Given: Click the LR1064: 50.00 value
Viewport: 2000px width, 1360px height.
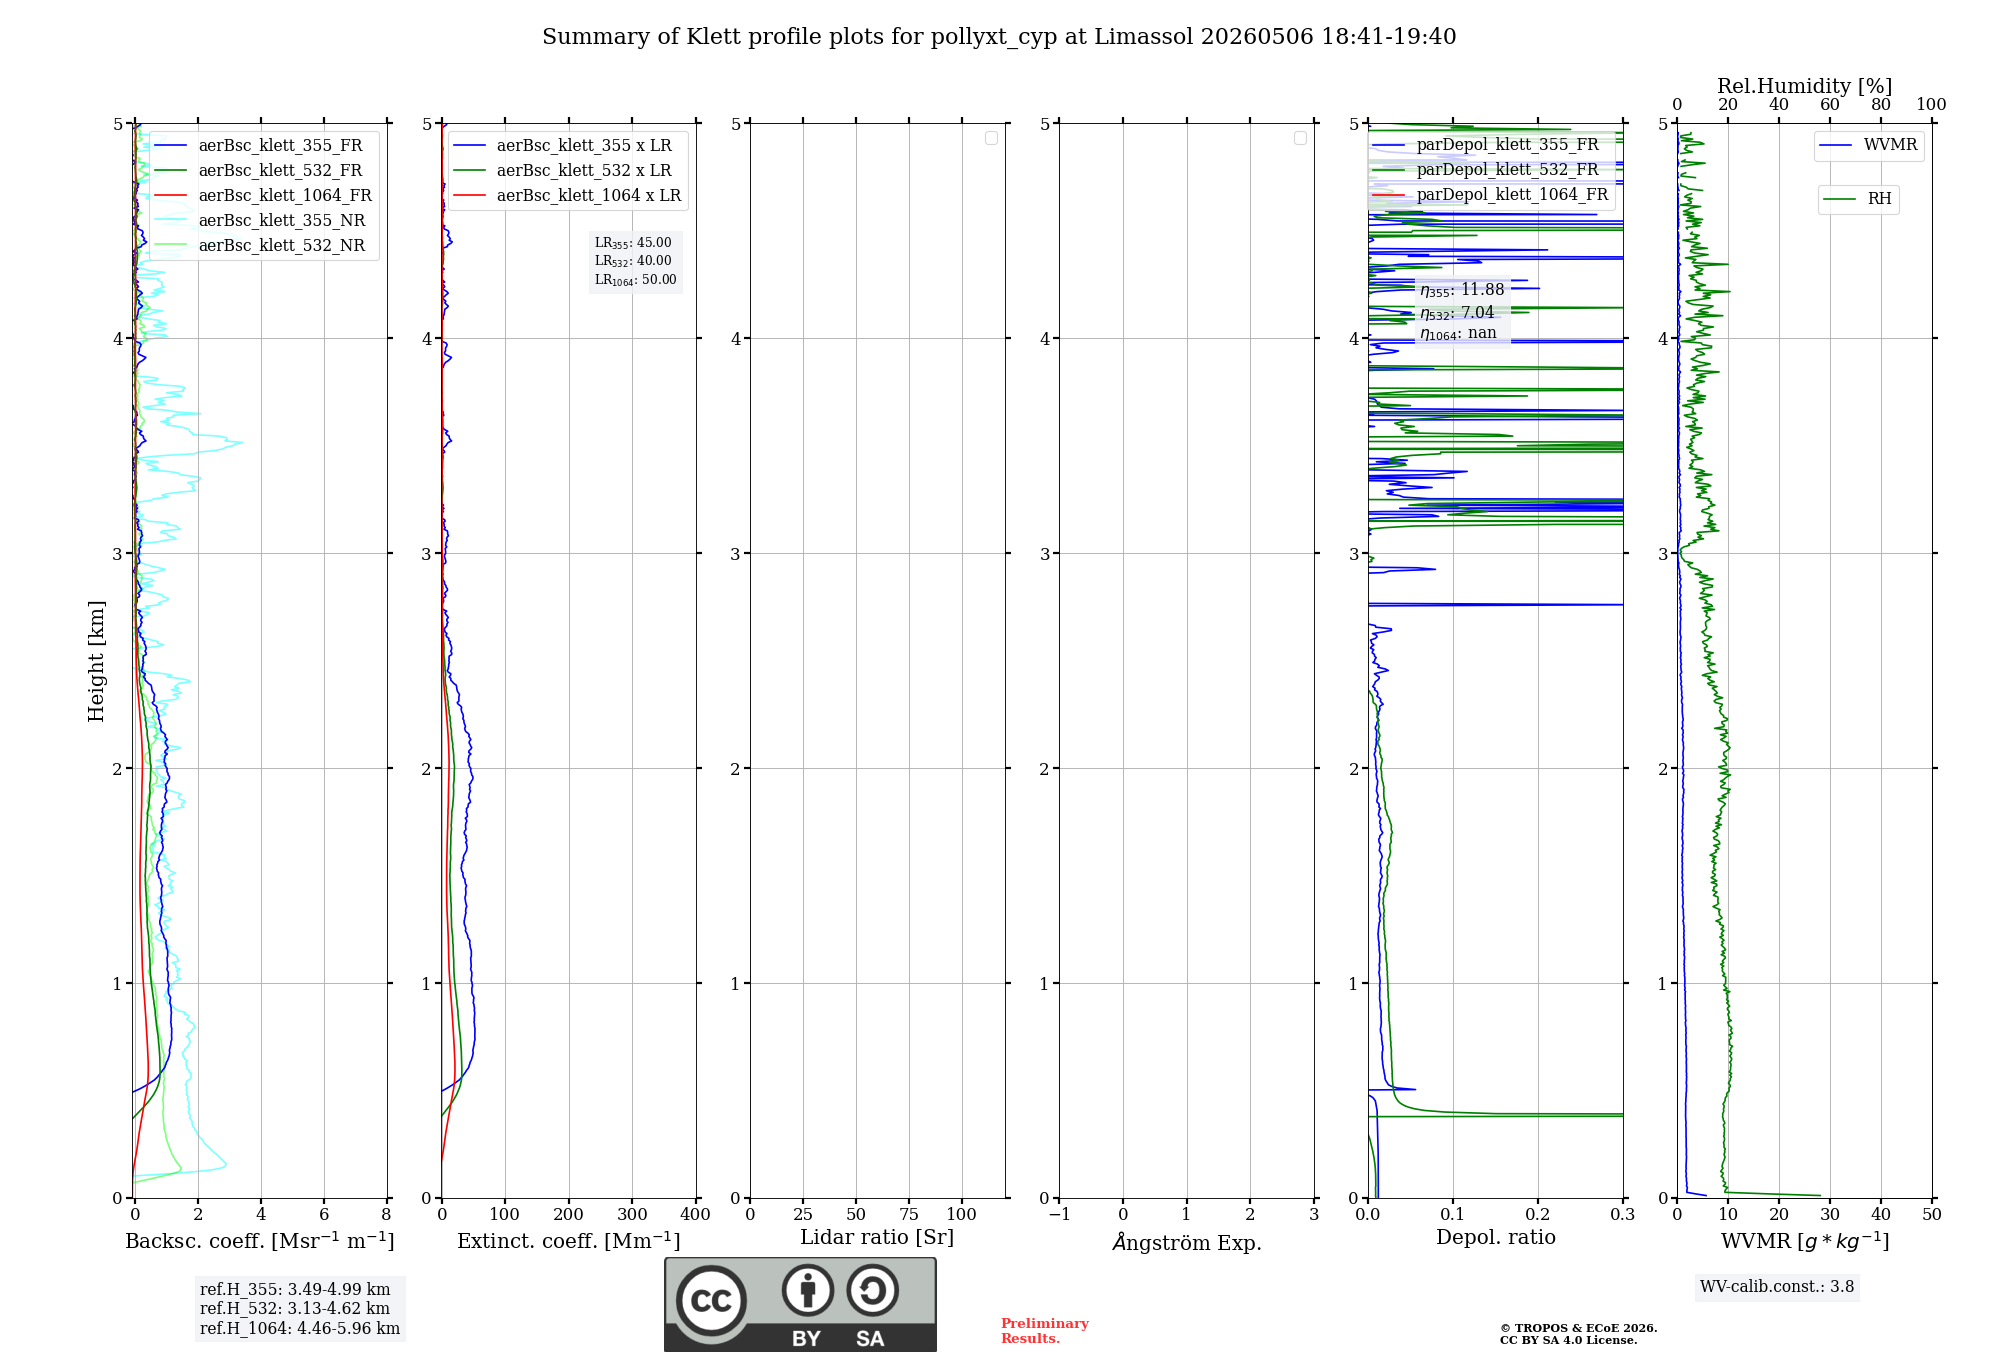Looking at the screenshot, I should (636, 280).
